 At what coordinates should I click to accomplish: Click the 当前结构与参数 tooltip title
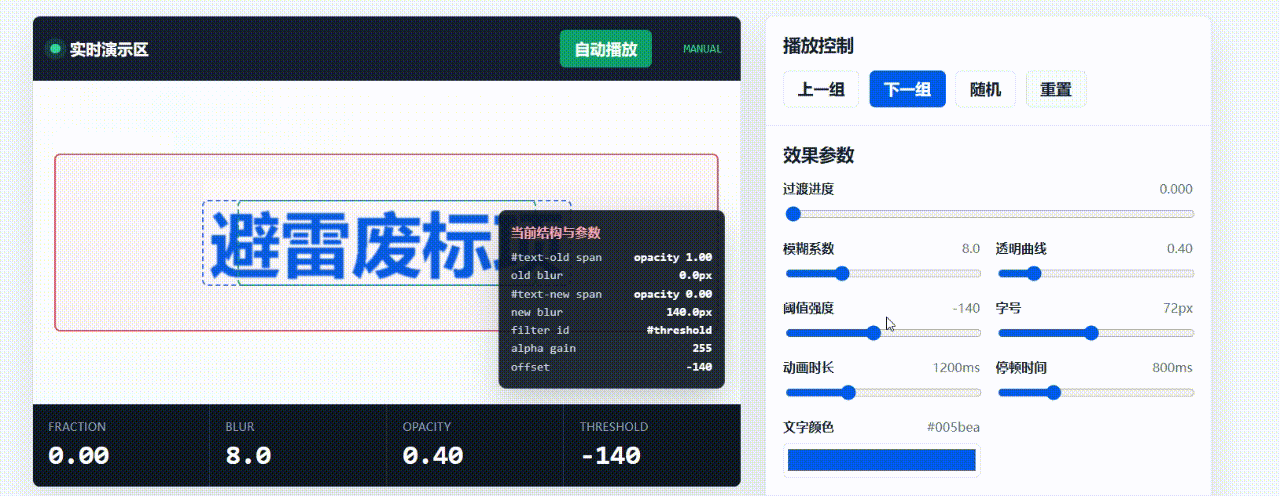555,233
